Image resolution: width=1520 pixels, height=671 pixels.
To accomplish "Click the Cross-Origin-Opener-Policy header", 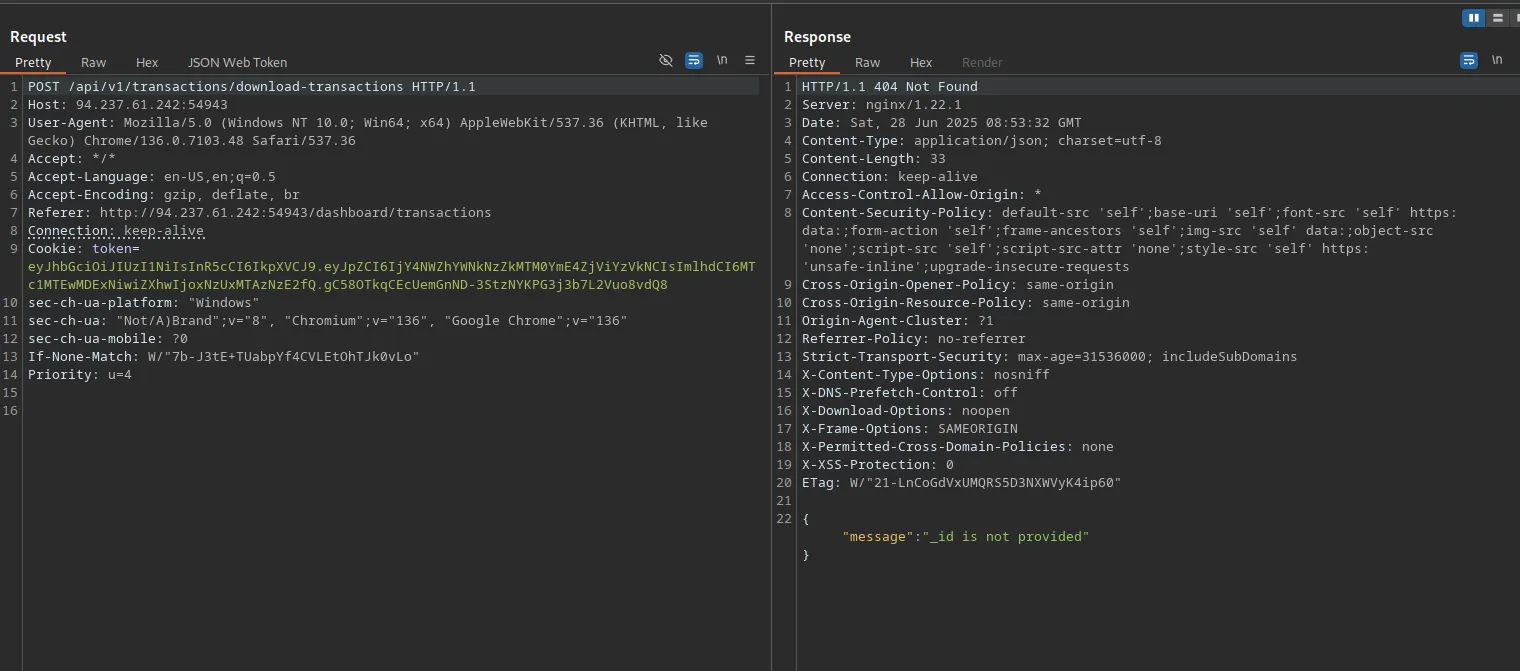I will (958, 285).
